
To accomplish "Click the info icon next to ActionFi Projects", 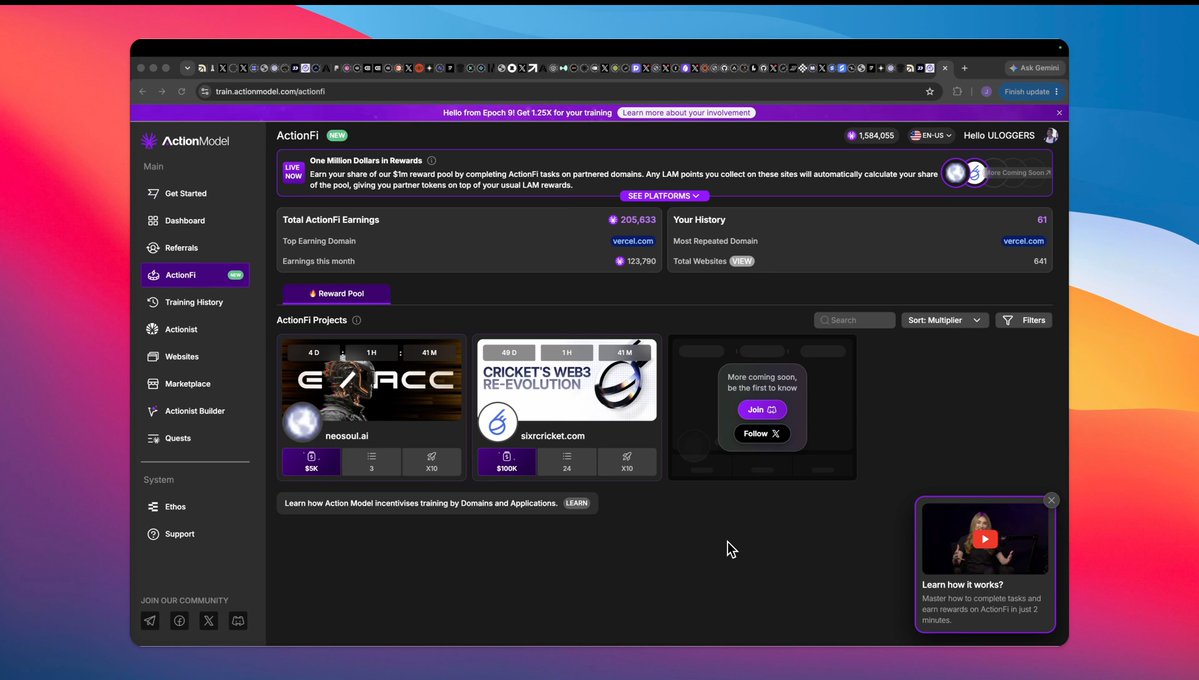I will click(x=356, y=320).
